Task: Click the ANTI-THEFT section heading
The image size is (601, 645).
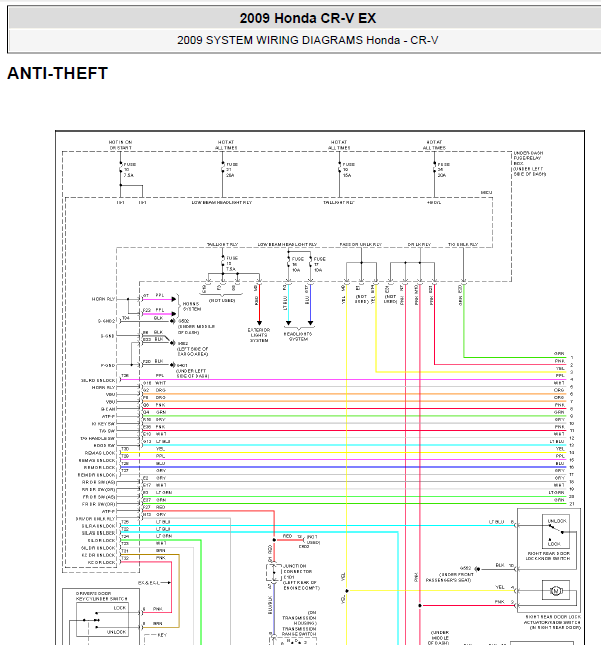Action: 58,74
